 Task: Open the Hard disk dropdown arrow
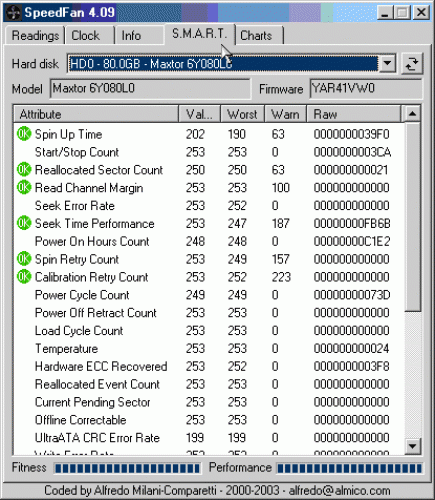pyautogui.click(x=387, y=63)
